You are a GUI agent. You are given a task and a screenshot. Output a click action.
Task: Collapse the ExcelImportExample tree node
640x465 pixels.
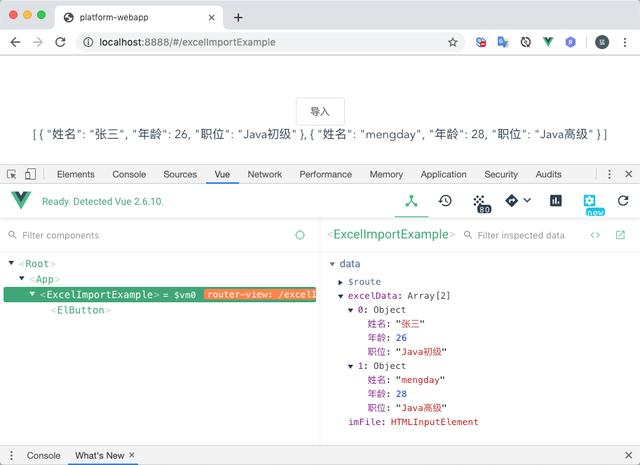32,294
